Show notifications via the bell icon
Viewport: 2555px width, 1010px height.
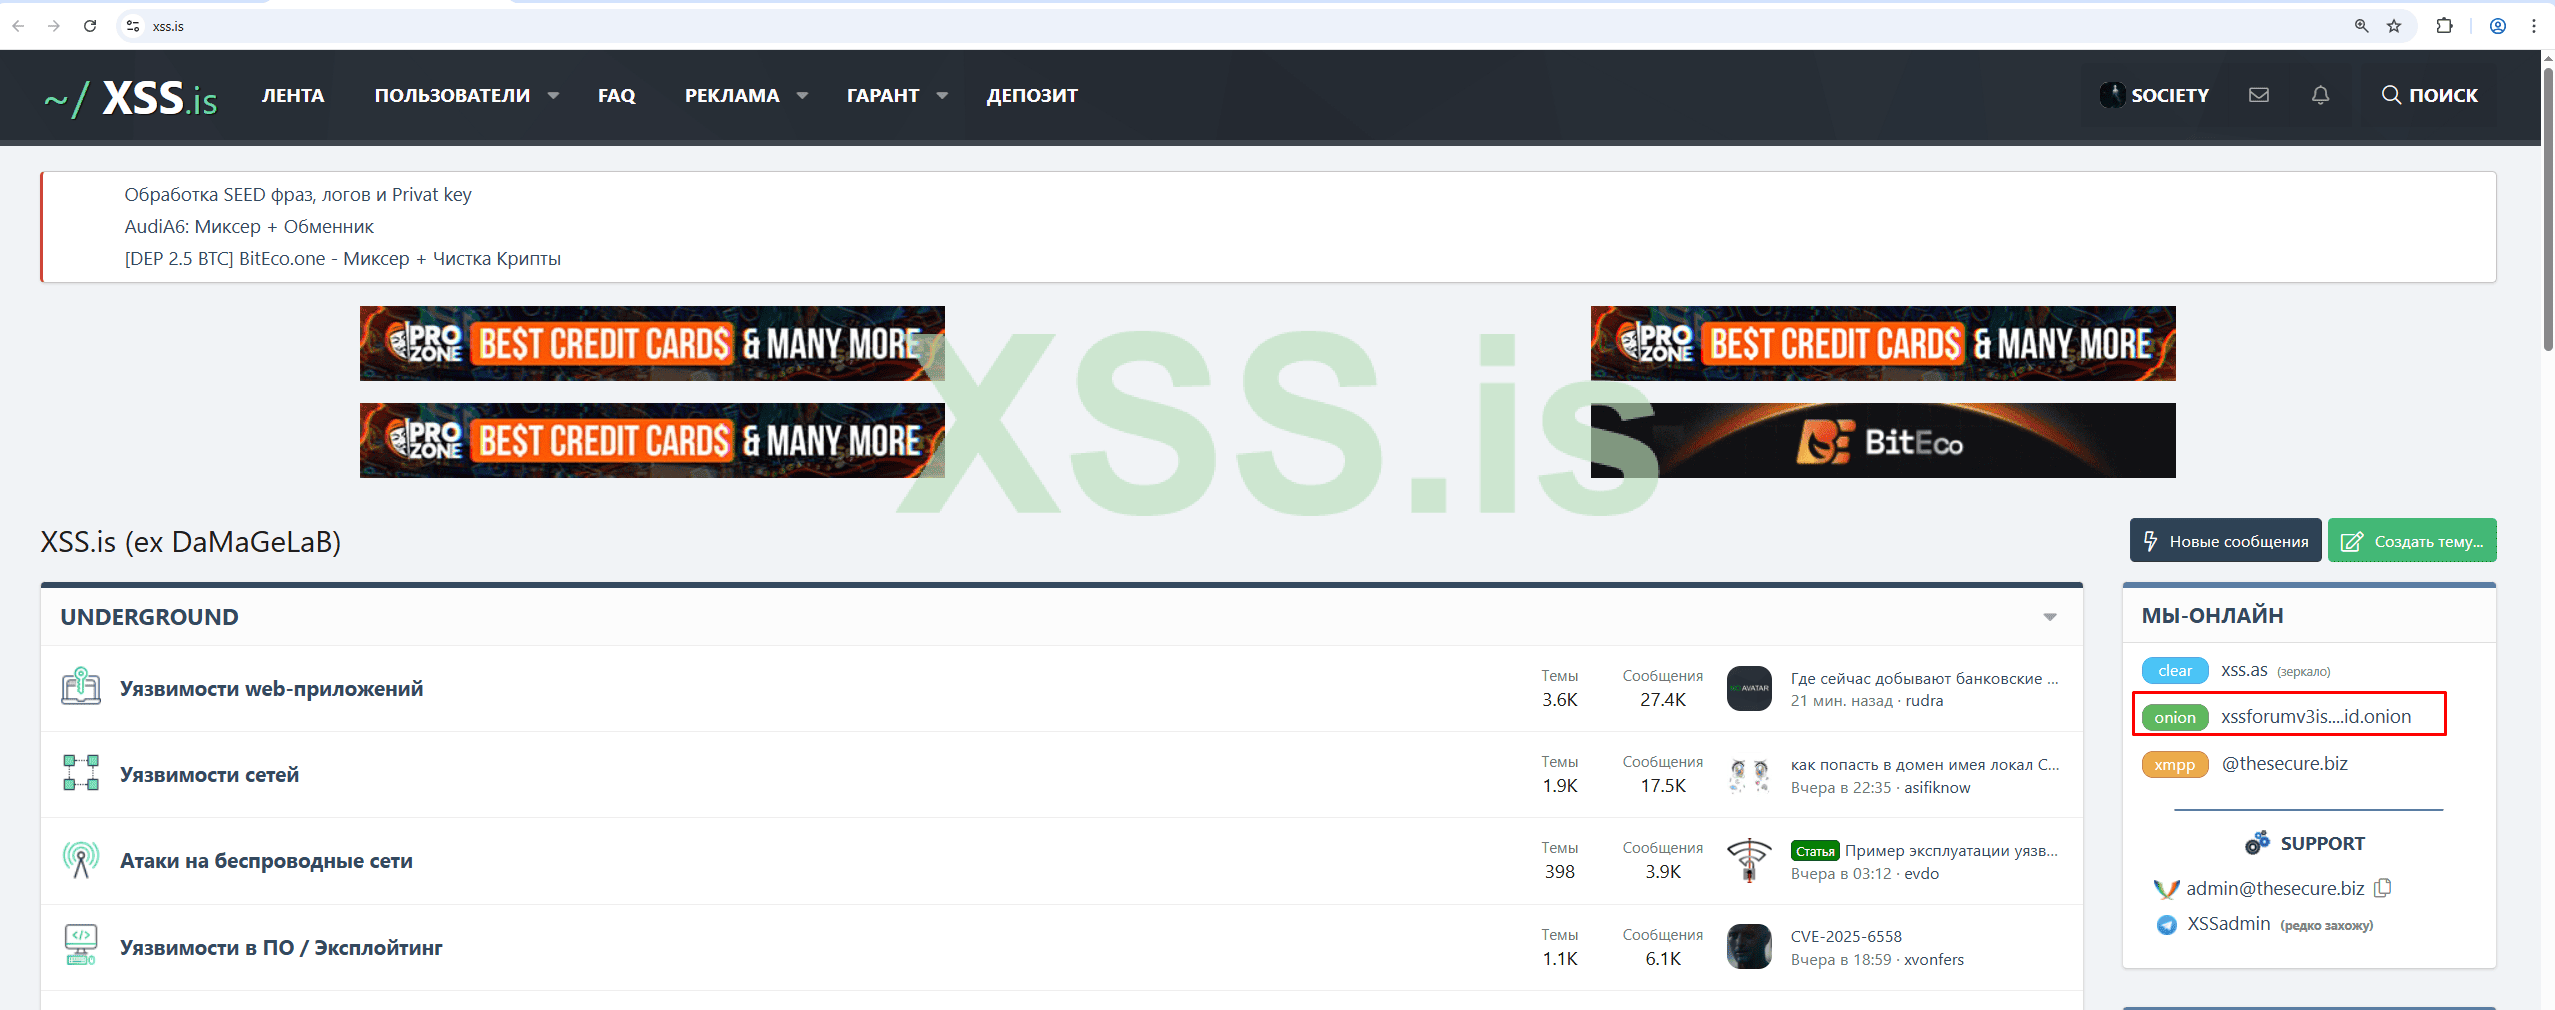[x=2321, y=95]
